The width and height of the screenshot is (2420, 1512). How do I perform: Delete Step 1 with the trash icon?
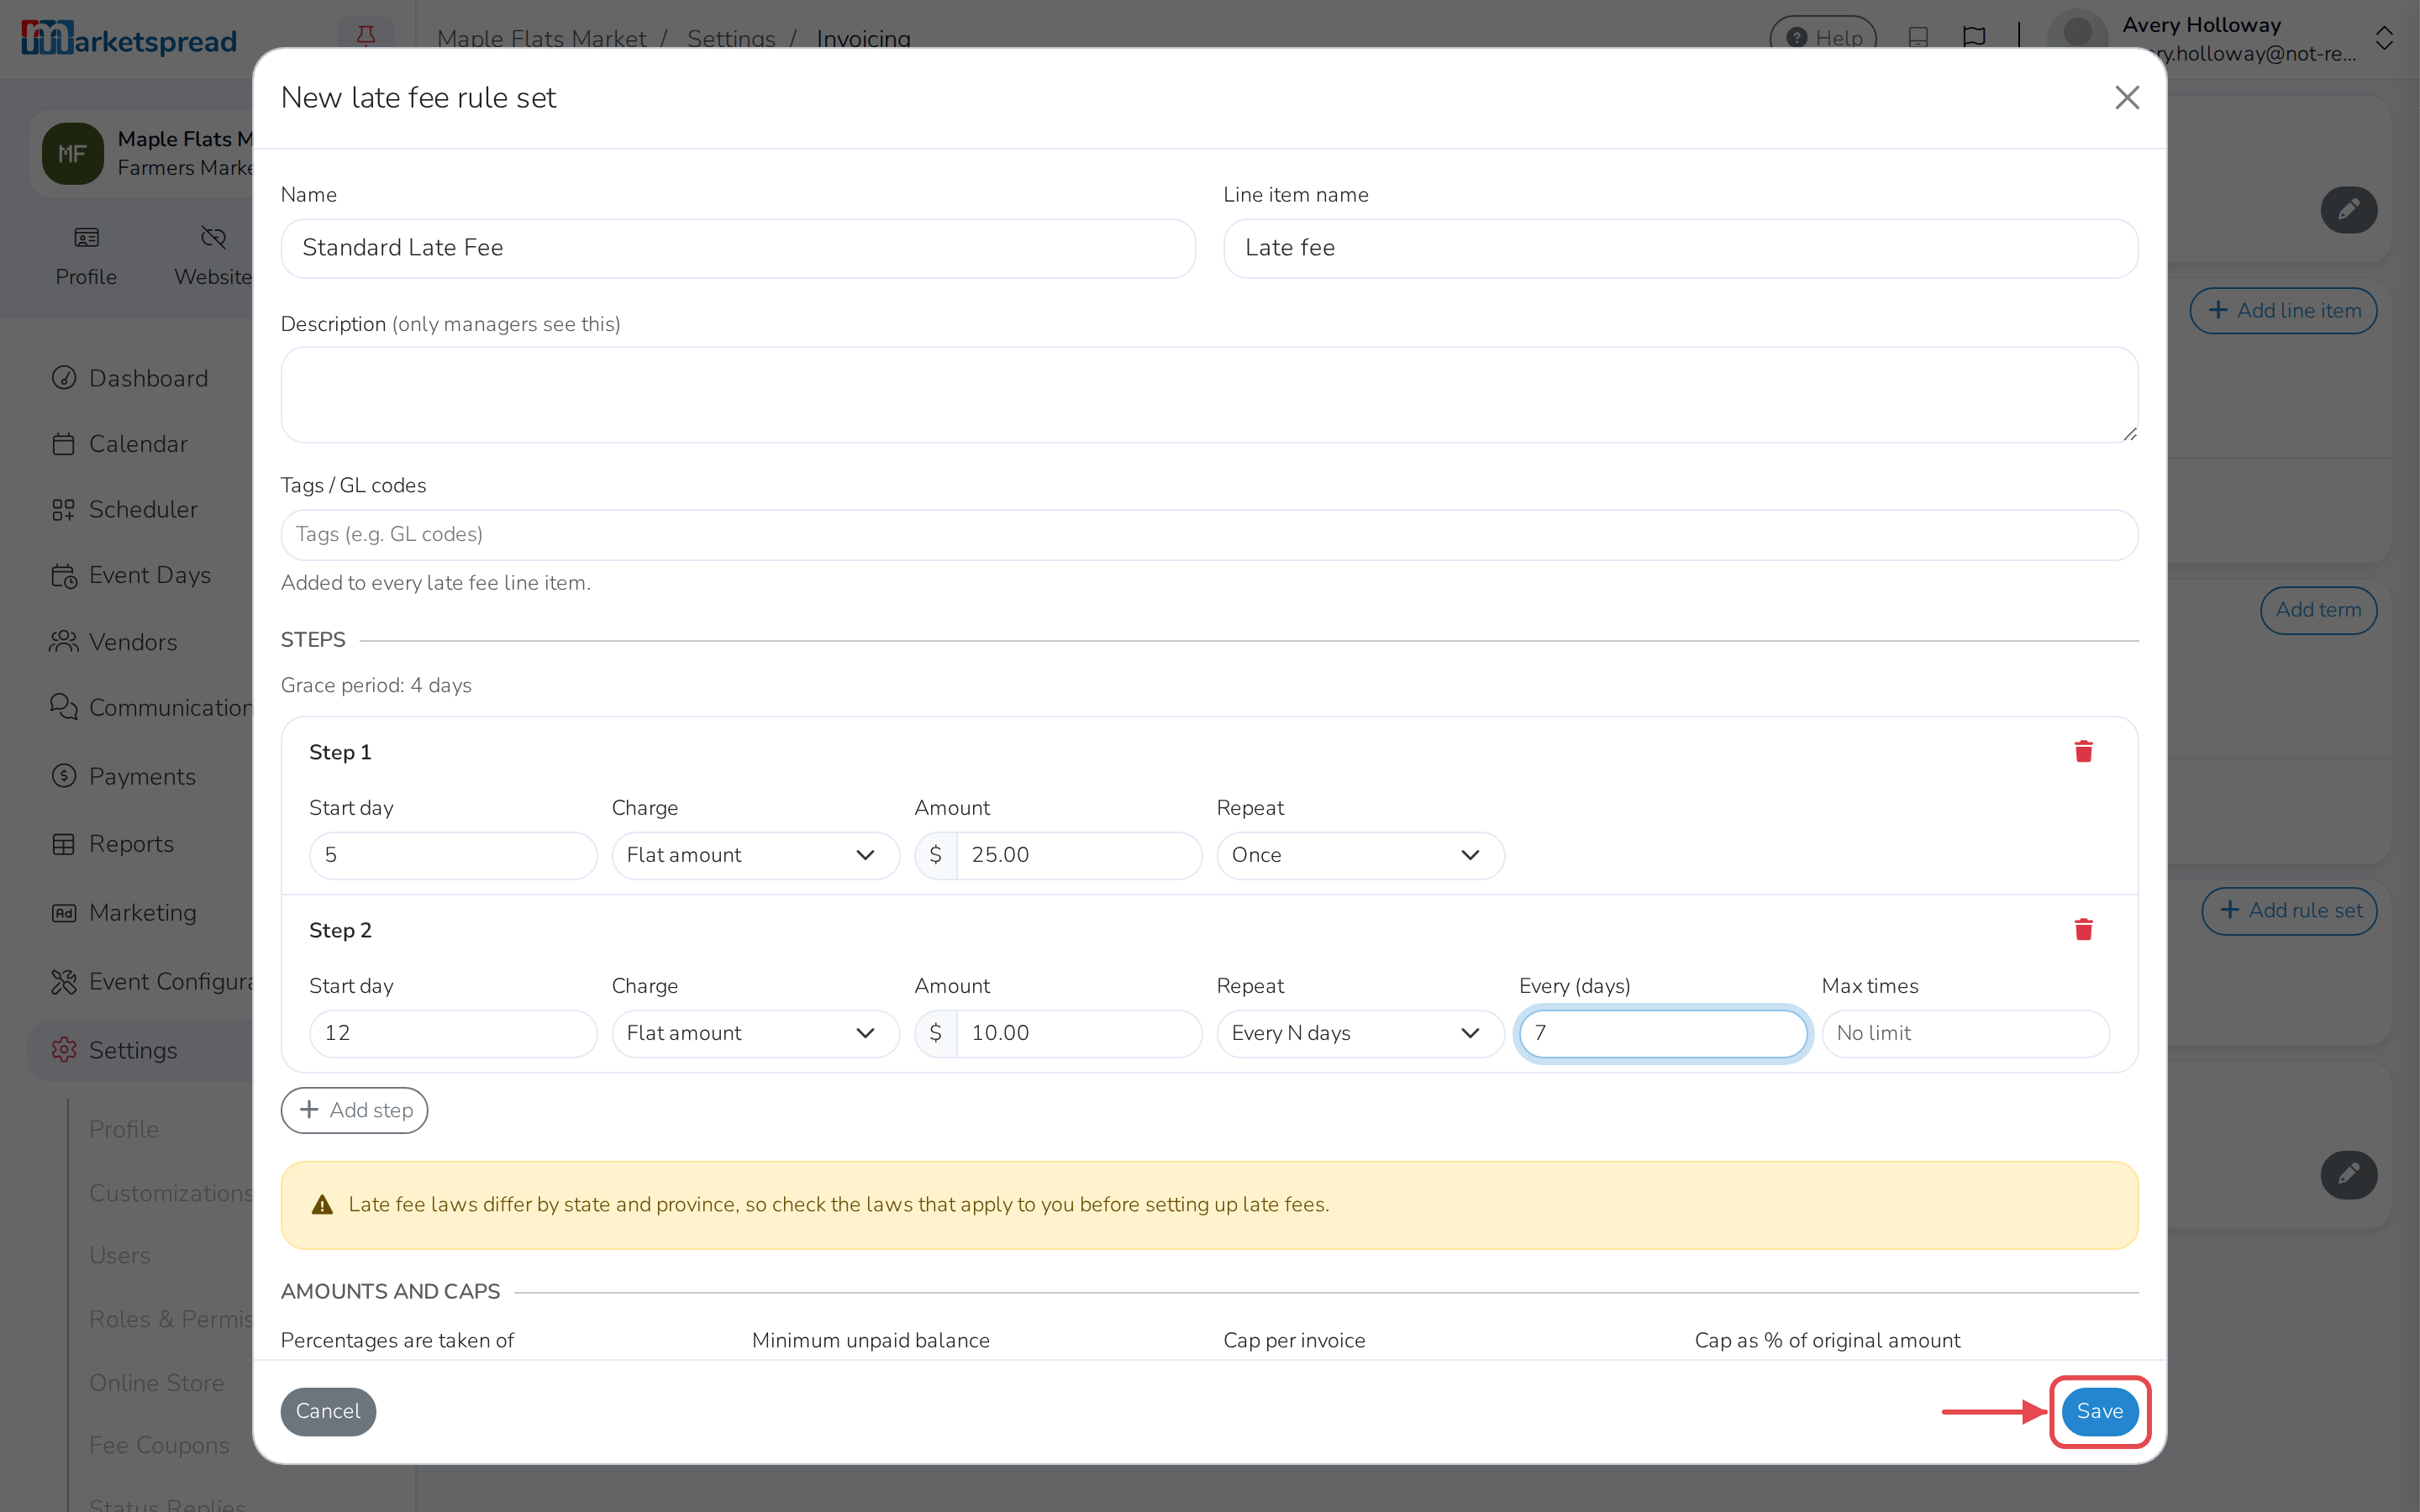pyautogui.click(x=2083, y=751)
